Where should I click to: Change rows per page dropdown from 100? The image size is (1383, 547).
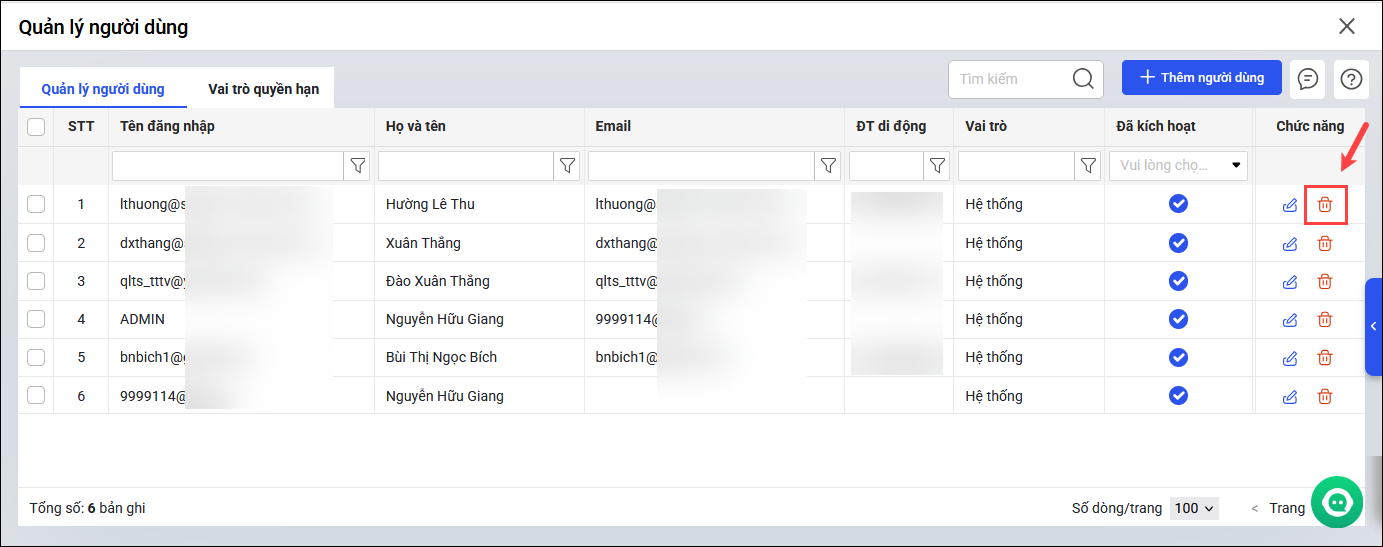(x=1195, y=508)
